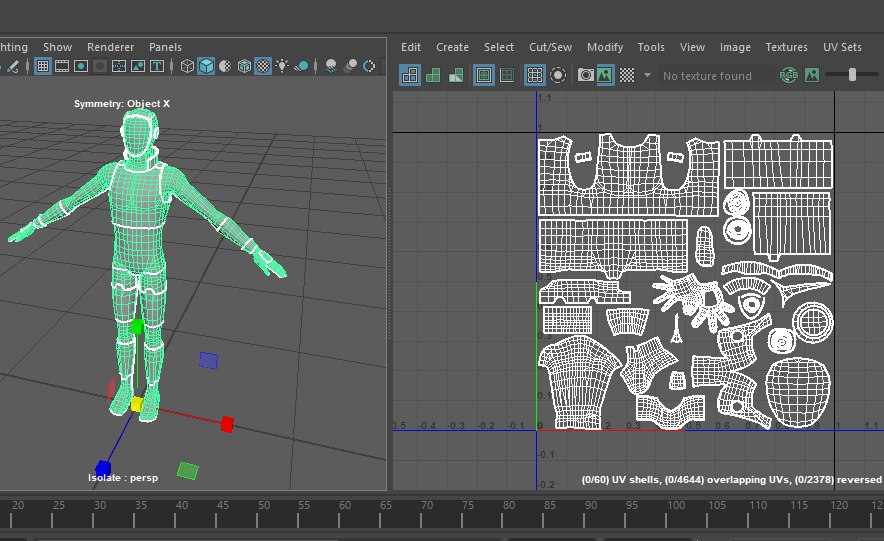Toggle the second UV borders icon

(x=507, y=75)
